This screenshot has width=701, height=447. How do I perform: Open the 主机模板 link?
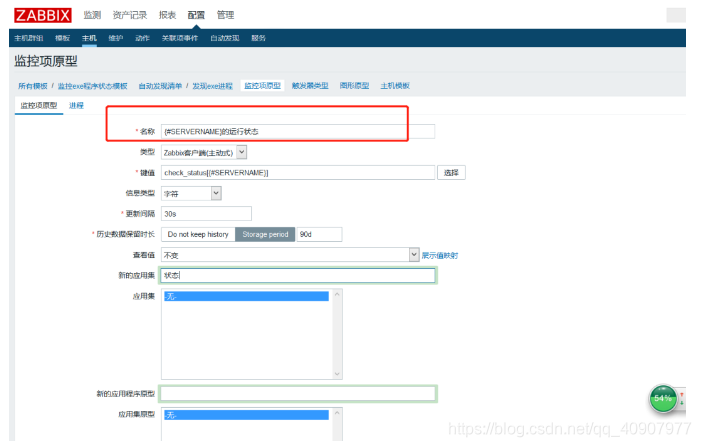[395, 86]
